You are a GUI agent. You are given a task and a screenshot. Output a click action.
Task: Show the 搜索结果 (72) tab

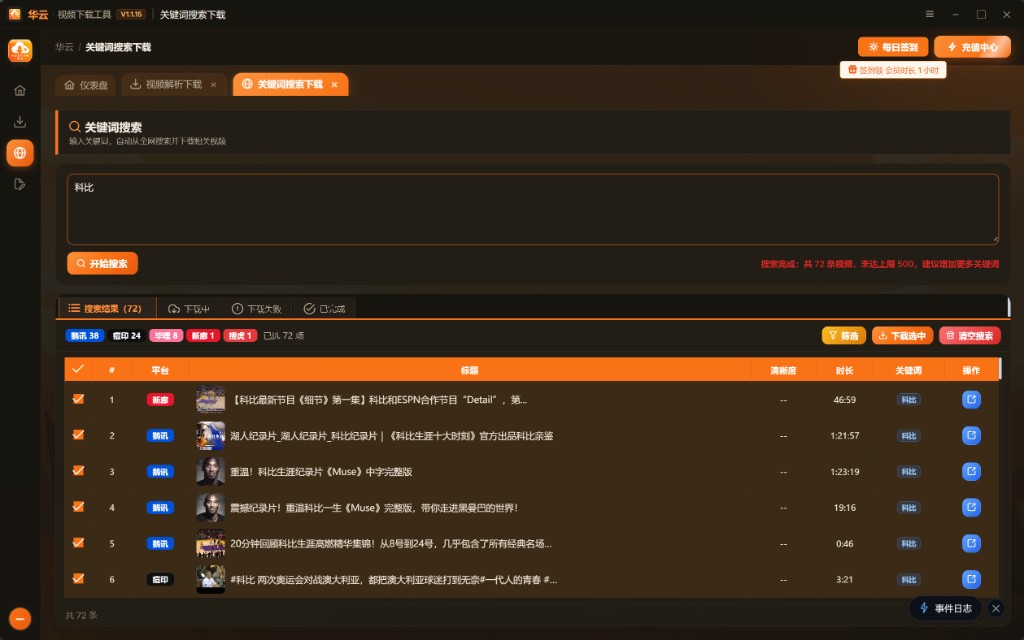(x=107, y=308)
